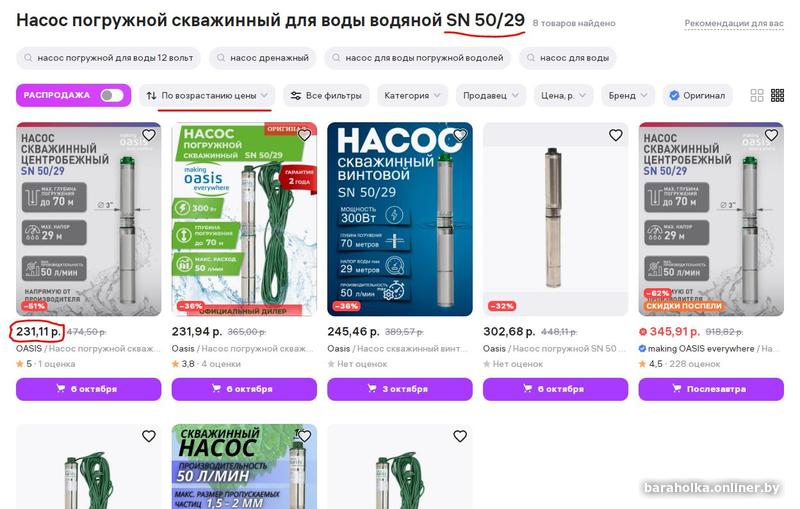Open the Продавец filter dropdown
800x509 pixels.
click(x=491, y=95)
